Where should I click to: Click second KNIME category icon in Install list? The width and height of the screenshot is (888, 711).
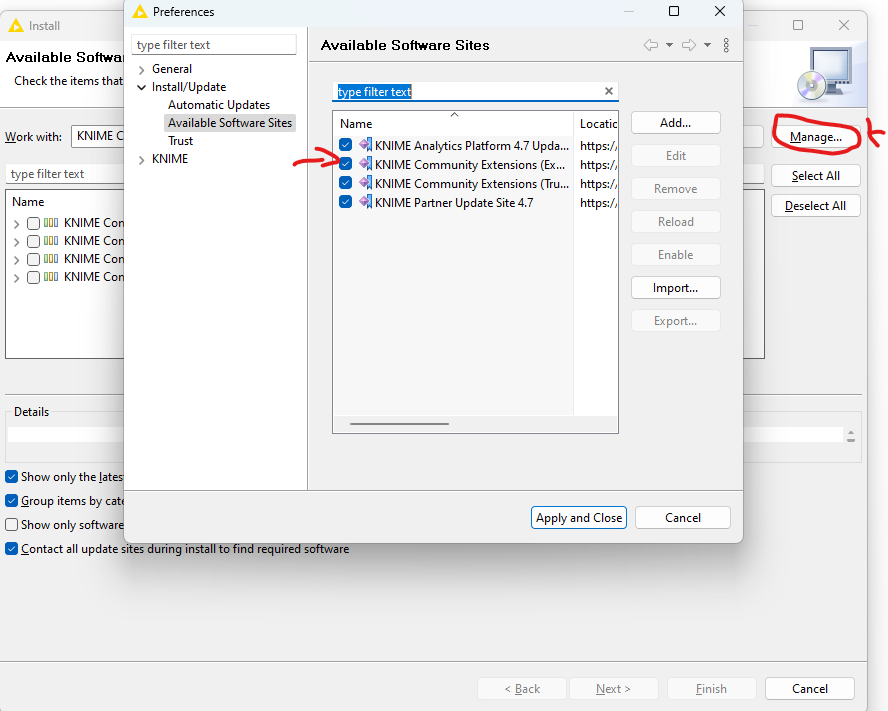(51, 240)
